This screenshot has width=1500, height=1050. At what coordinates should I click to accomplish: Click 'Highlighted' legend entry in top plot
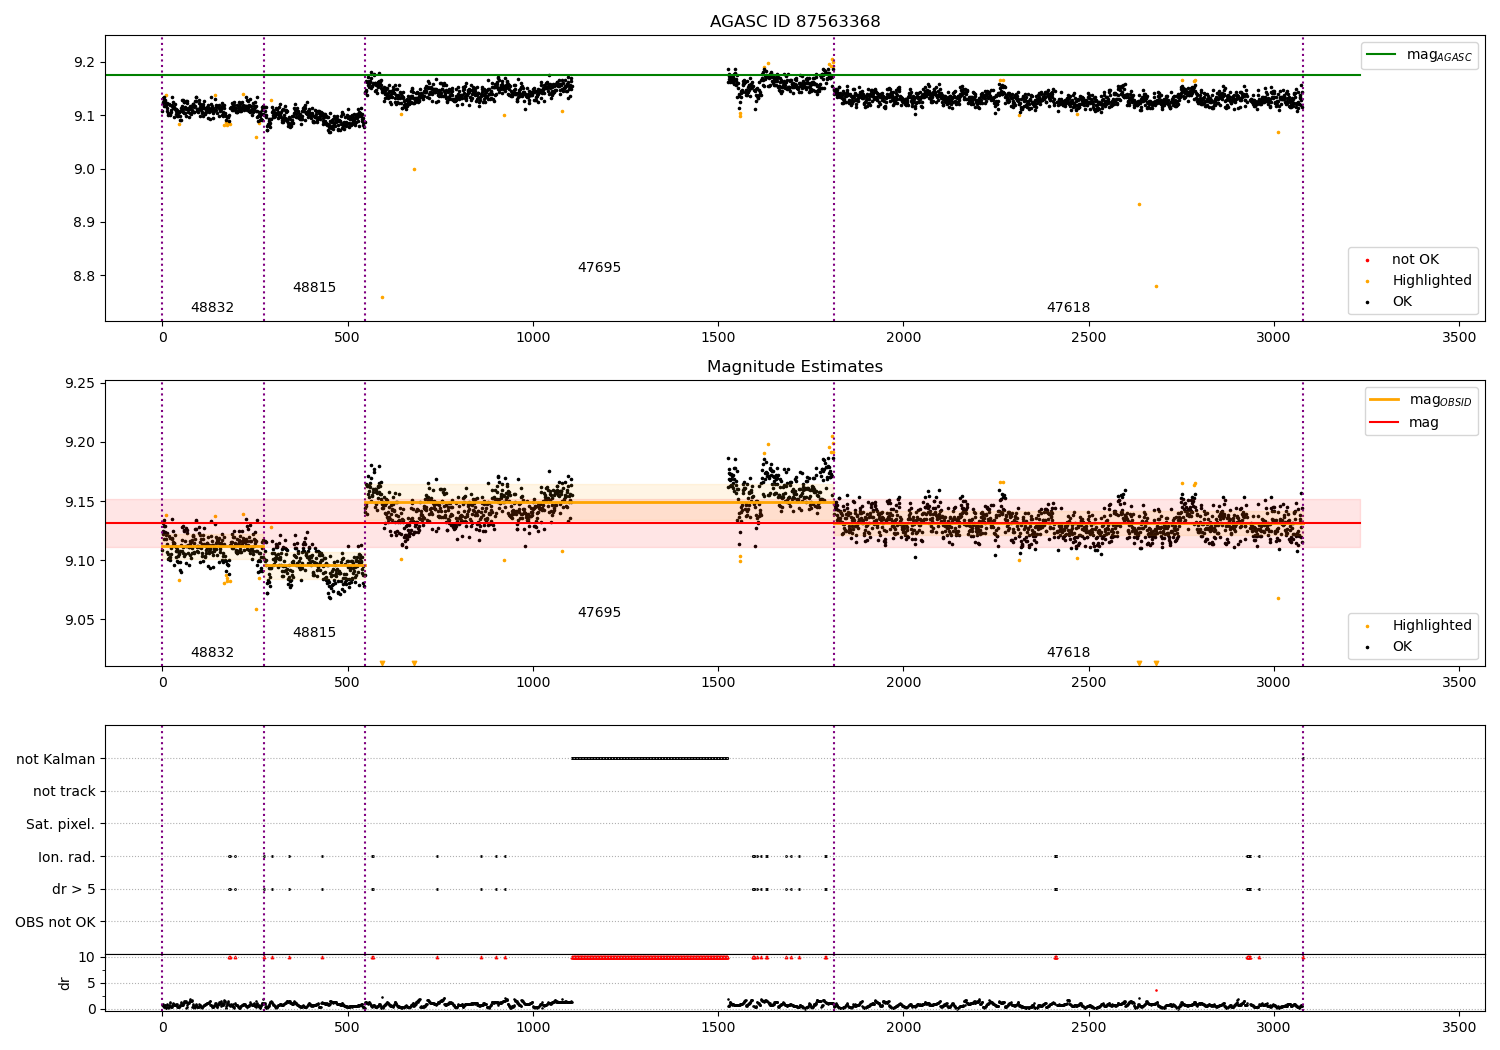point(1432,281)
